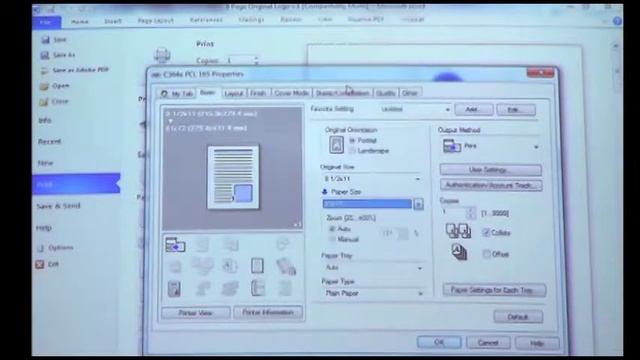
Task: Click the single blank page icon in status grid
Action: click(257, 266)
